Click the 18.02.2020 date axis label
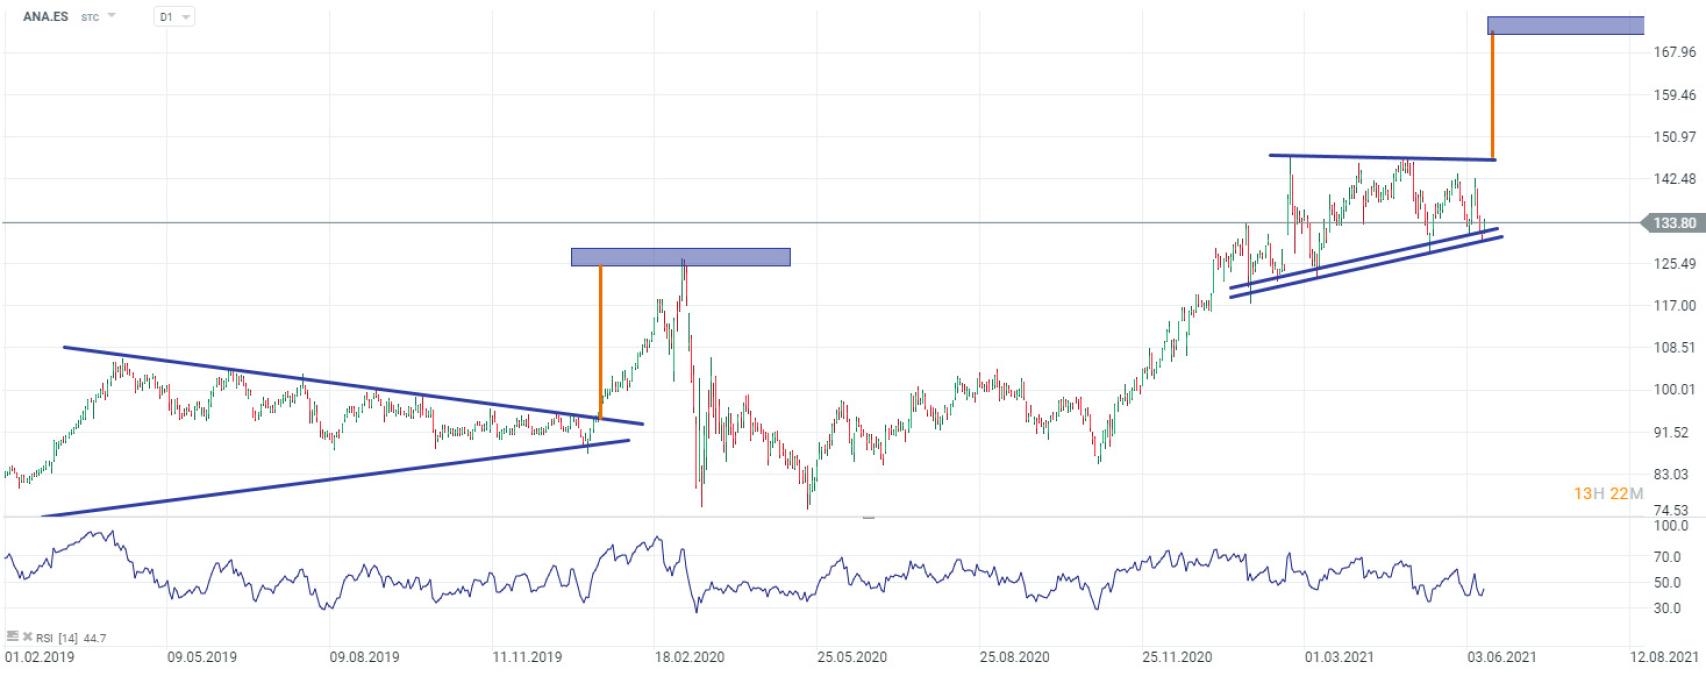1706x676 pixels. [x=690, y=657]
